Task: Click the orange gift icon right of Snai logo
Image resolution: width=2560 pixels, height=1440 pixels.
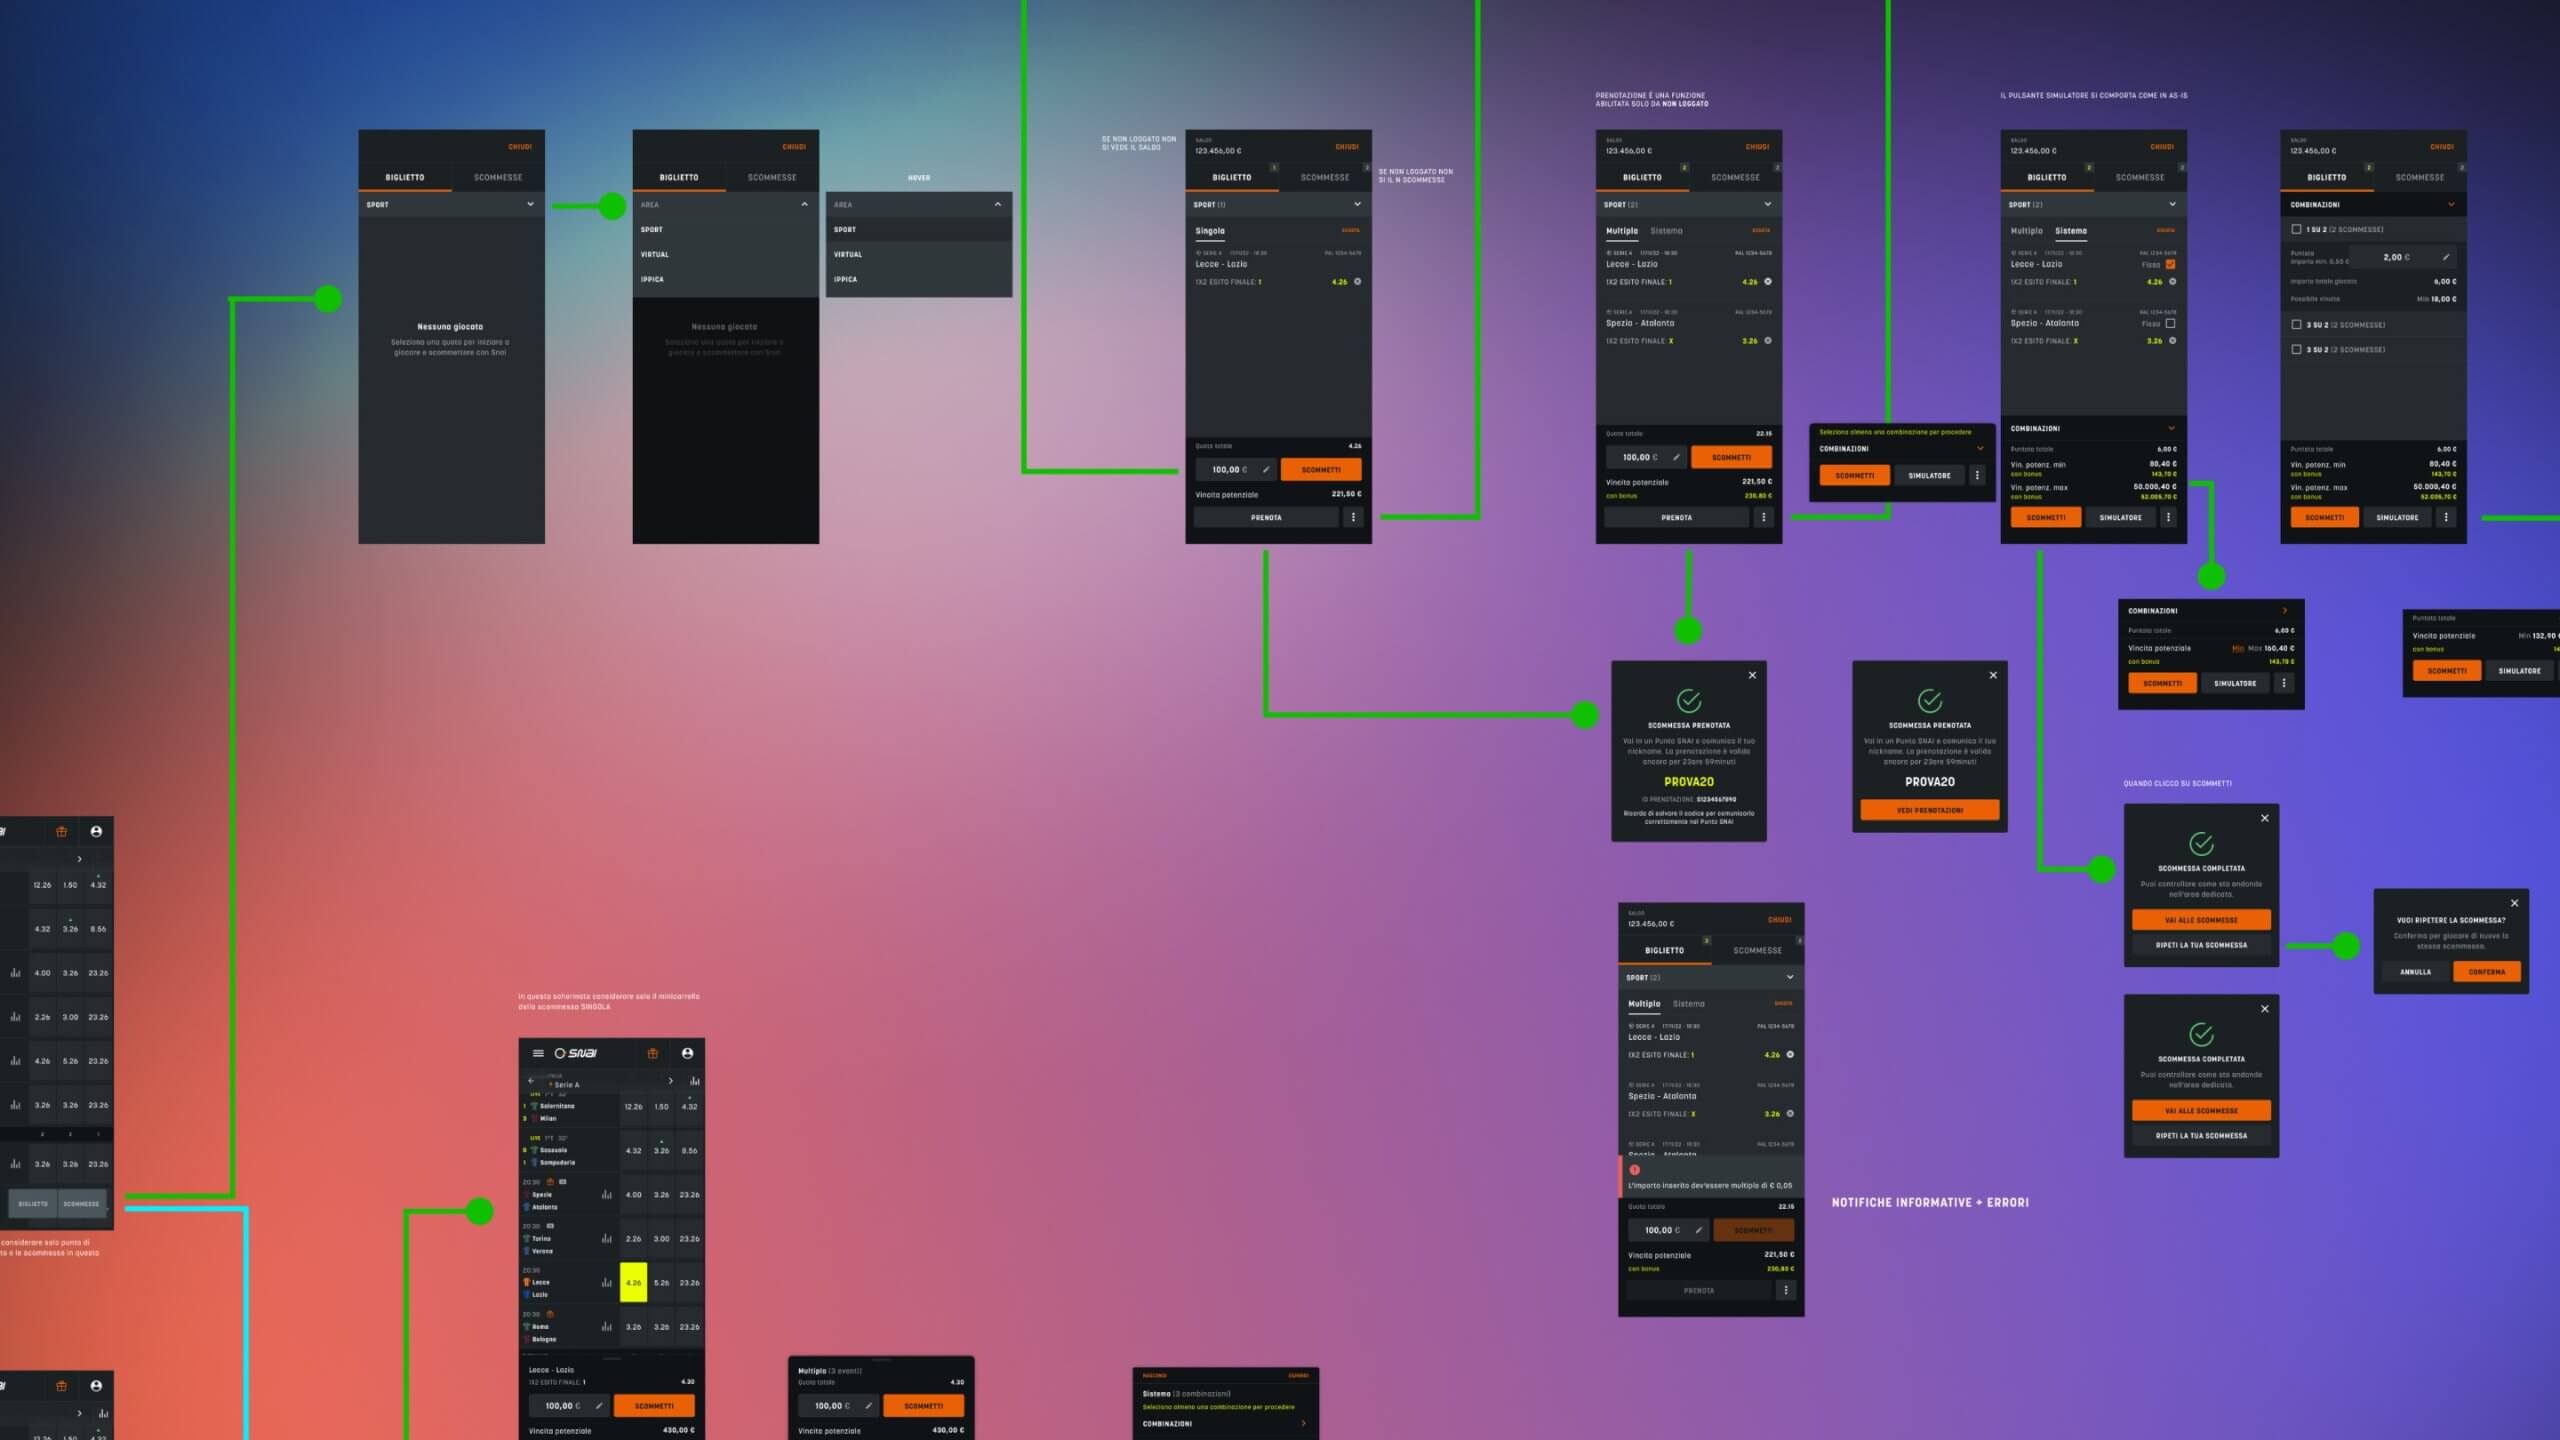Action: [653, 1053]
